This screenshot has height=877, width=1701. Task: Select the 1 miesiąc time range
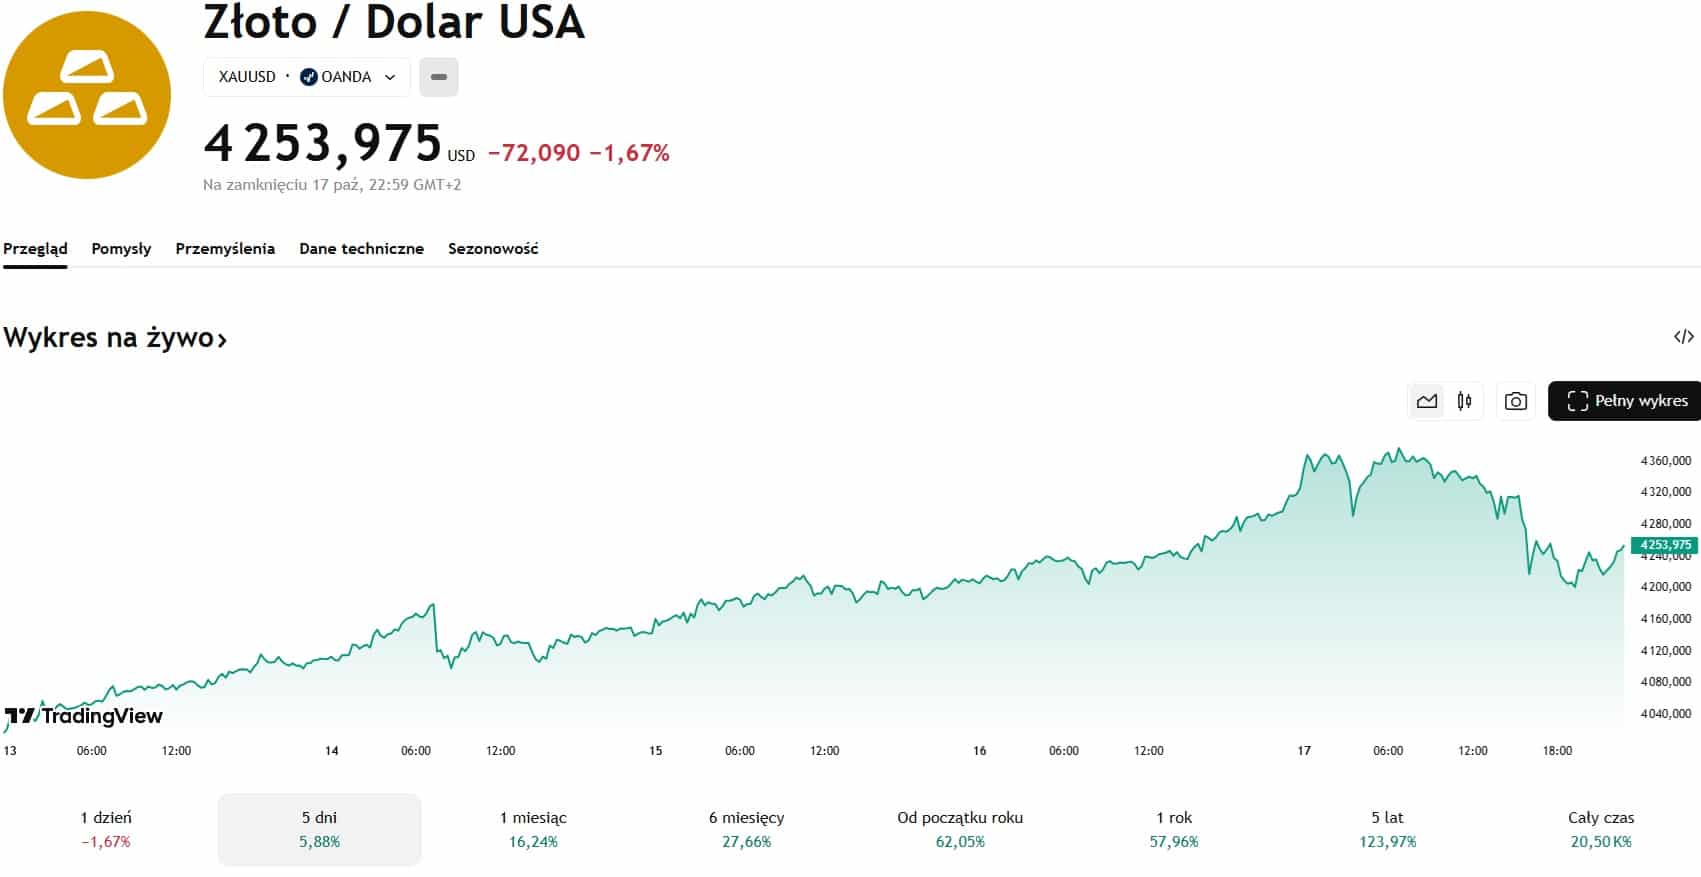click(x=533, y=829)
